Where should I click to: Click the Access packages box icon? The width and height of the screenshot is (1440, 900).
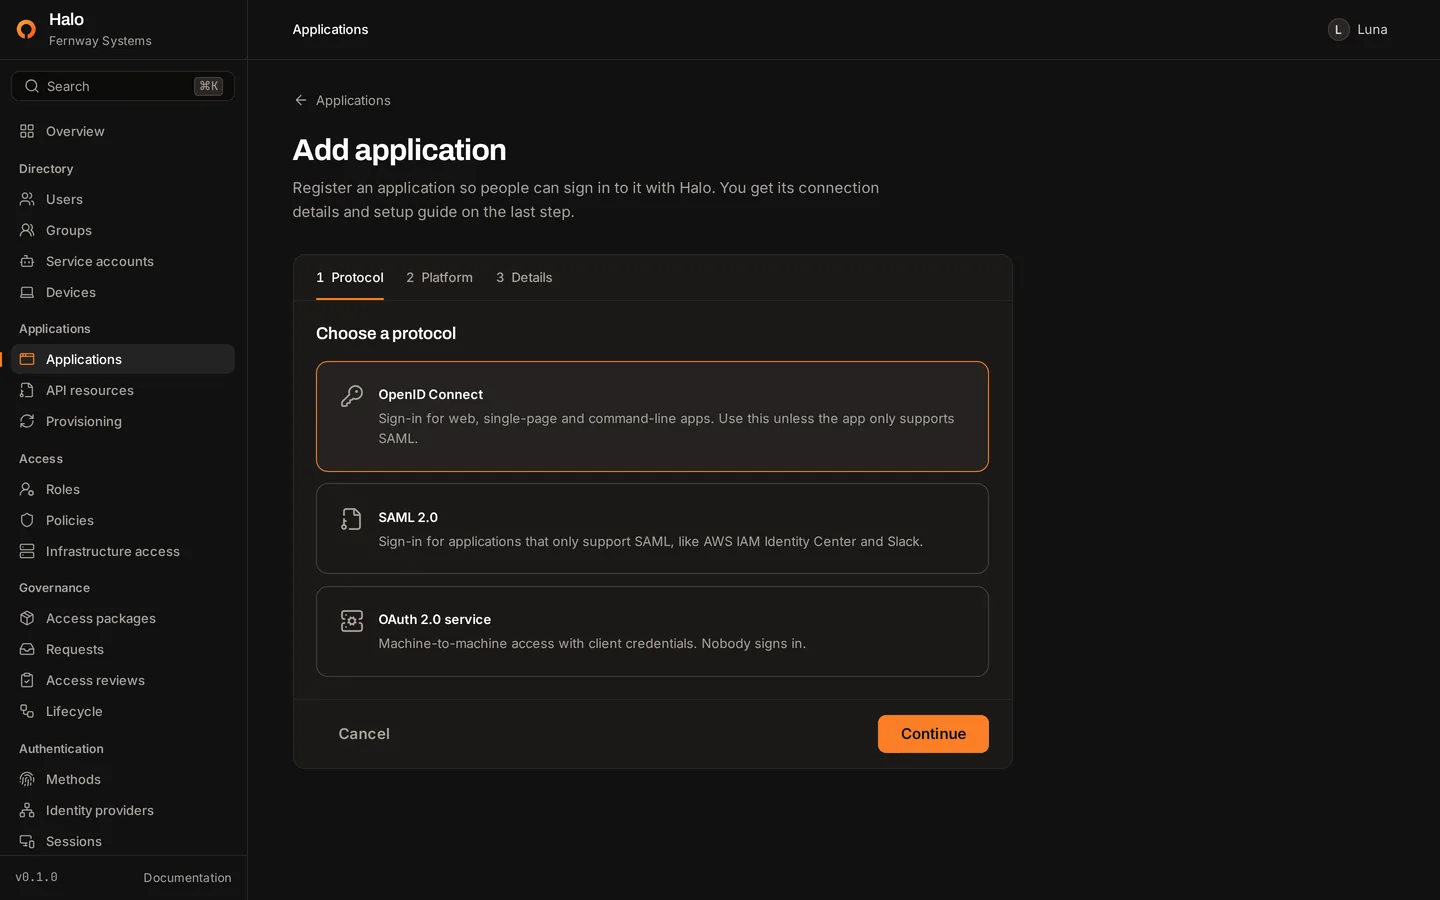[27, 618]
